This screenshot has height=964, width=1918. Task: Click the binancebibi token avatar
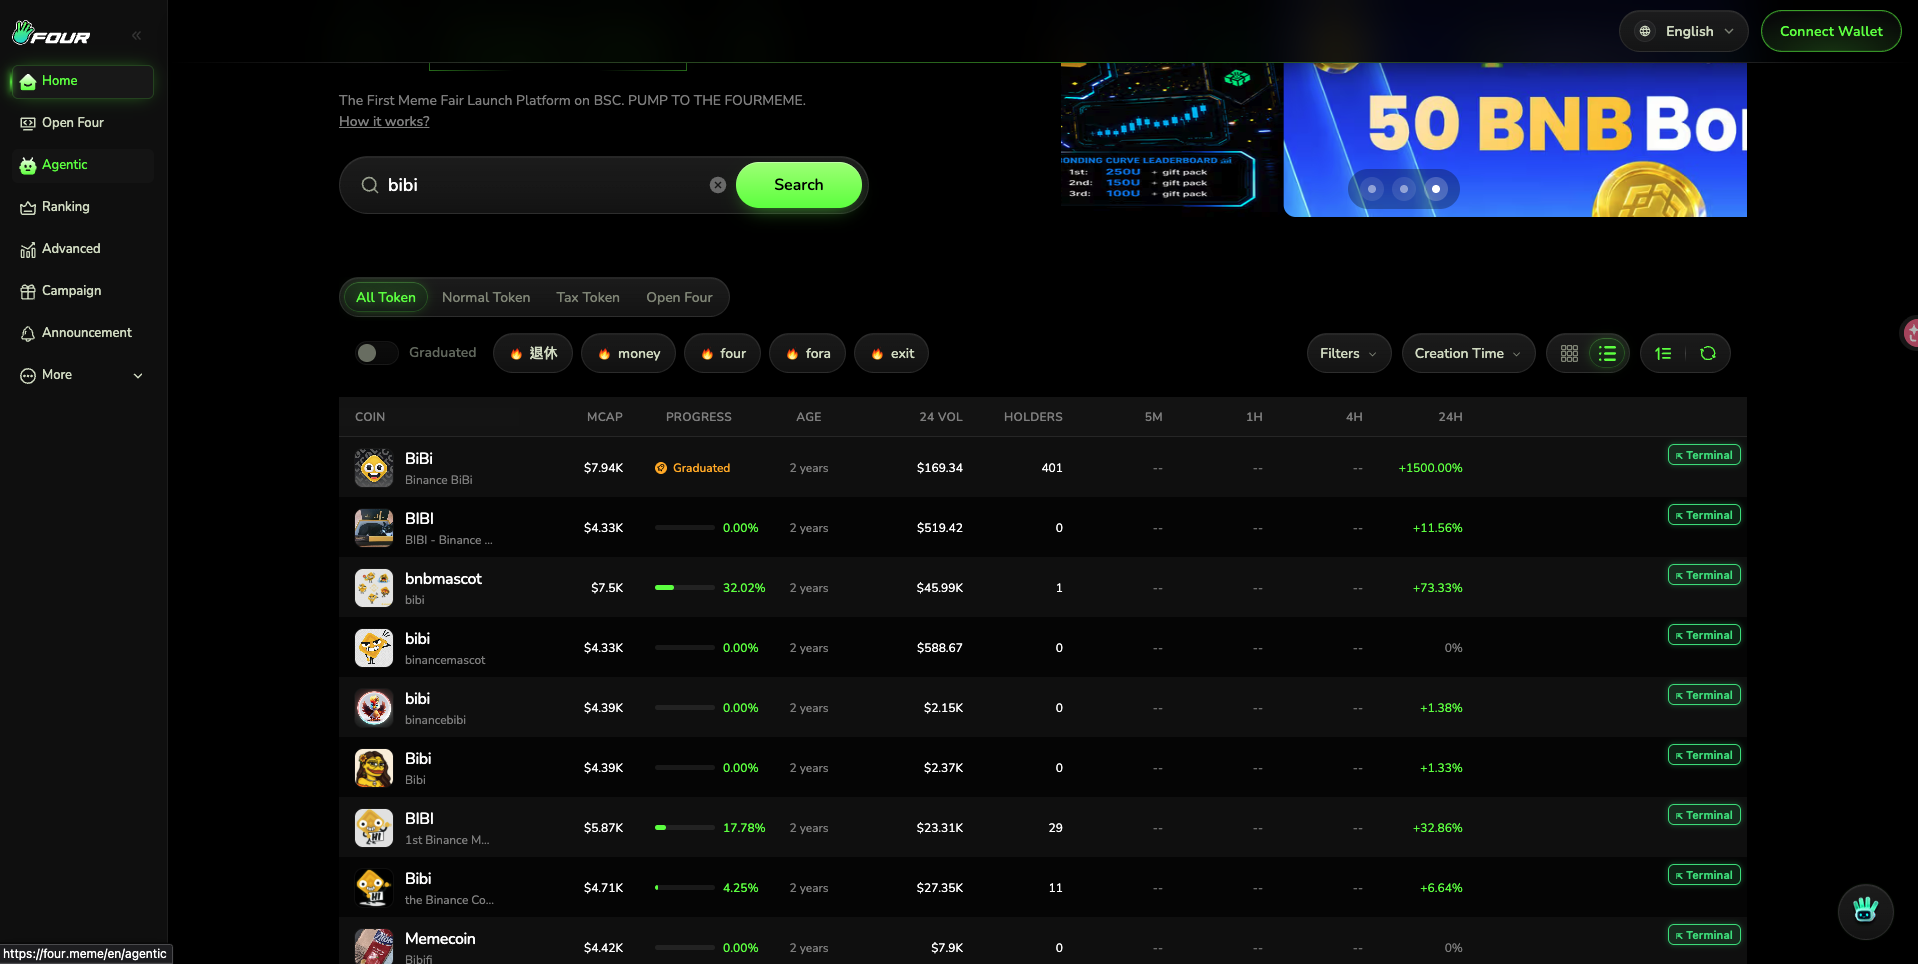[x=374, y=708]
